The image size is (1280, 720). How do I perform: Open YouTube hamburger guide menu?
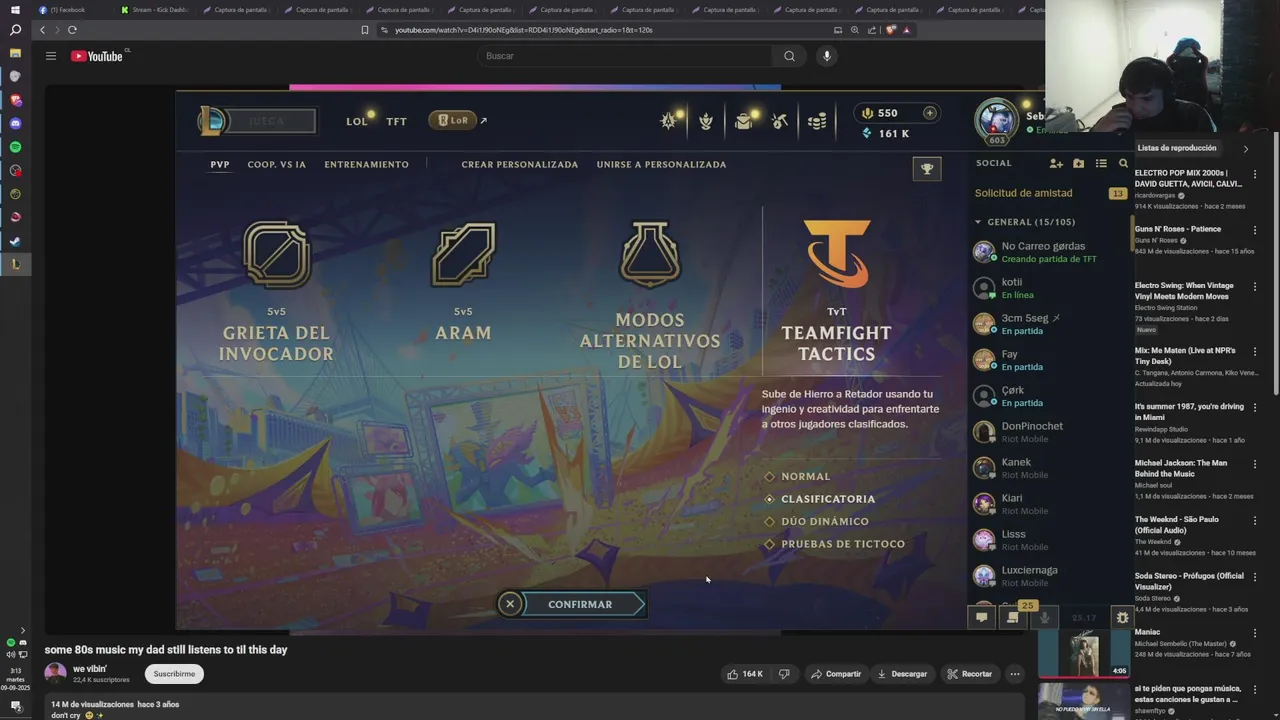[50, 56]
